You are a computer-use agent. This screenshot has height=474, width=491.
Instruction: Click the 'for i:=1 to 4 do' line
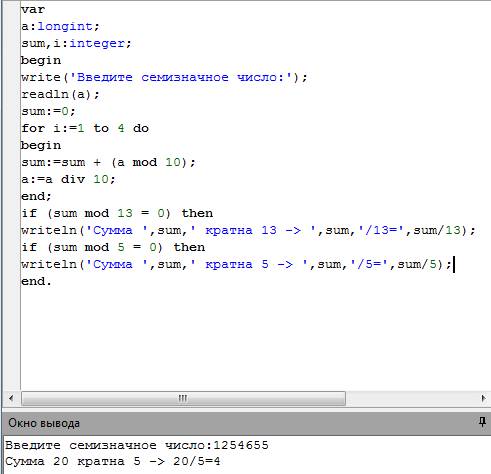point(85,128)
